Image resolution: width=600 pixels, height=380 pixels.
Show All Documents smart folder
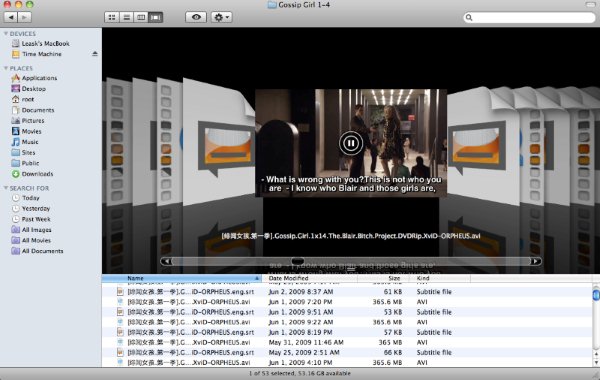37,251
